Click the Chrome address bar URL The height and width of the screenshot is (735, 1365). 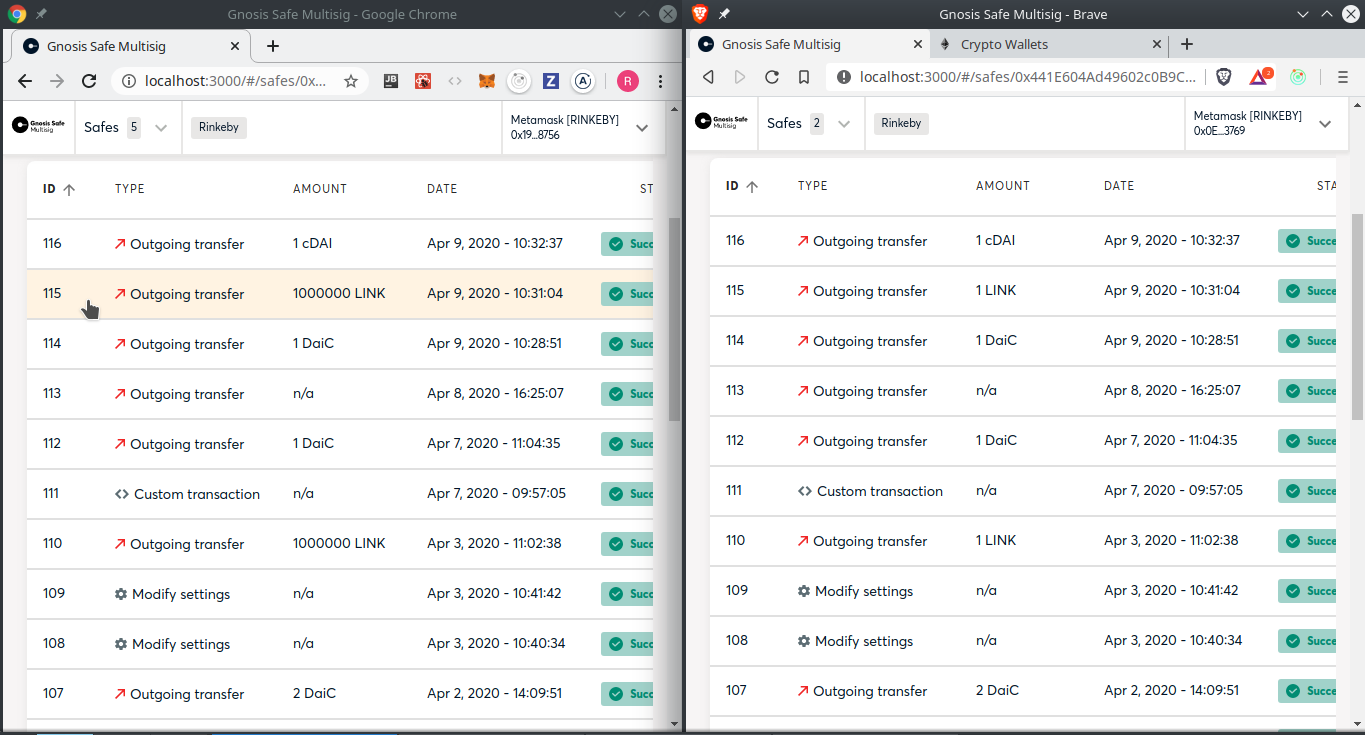pyautogui.click(x=236, y=81)
